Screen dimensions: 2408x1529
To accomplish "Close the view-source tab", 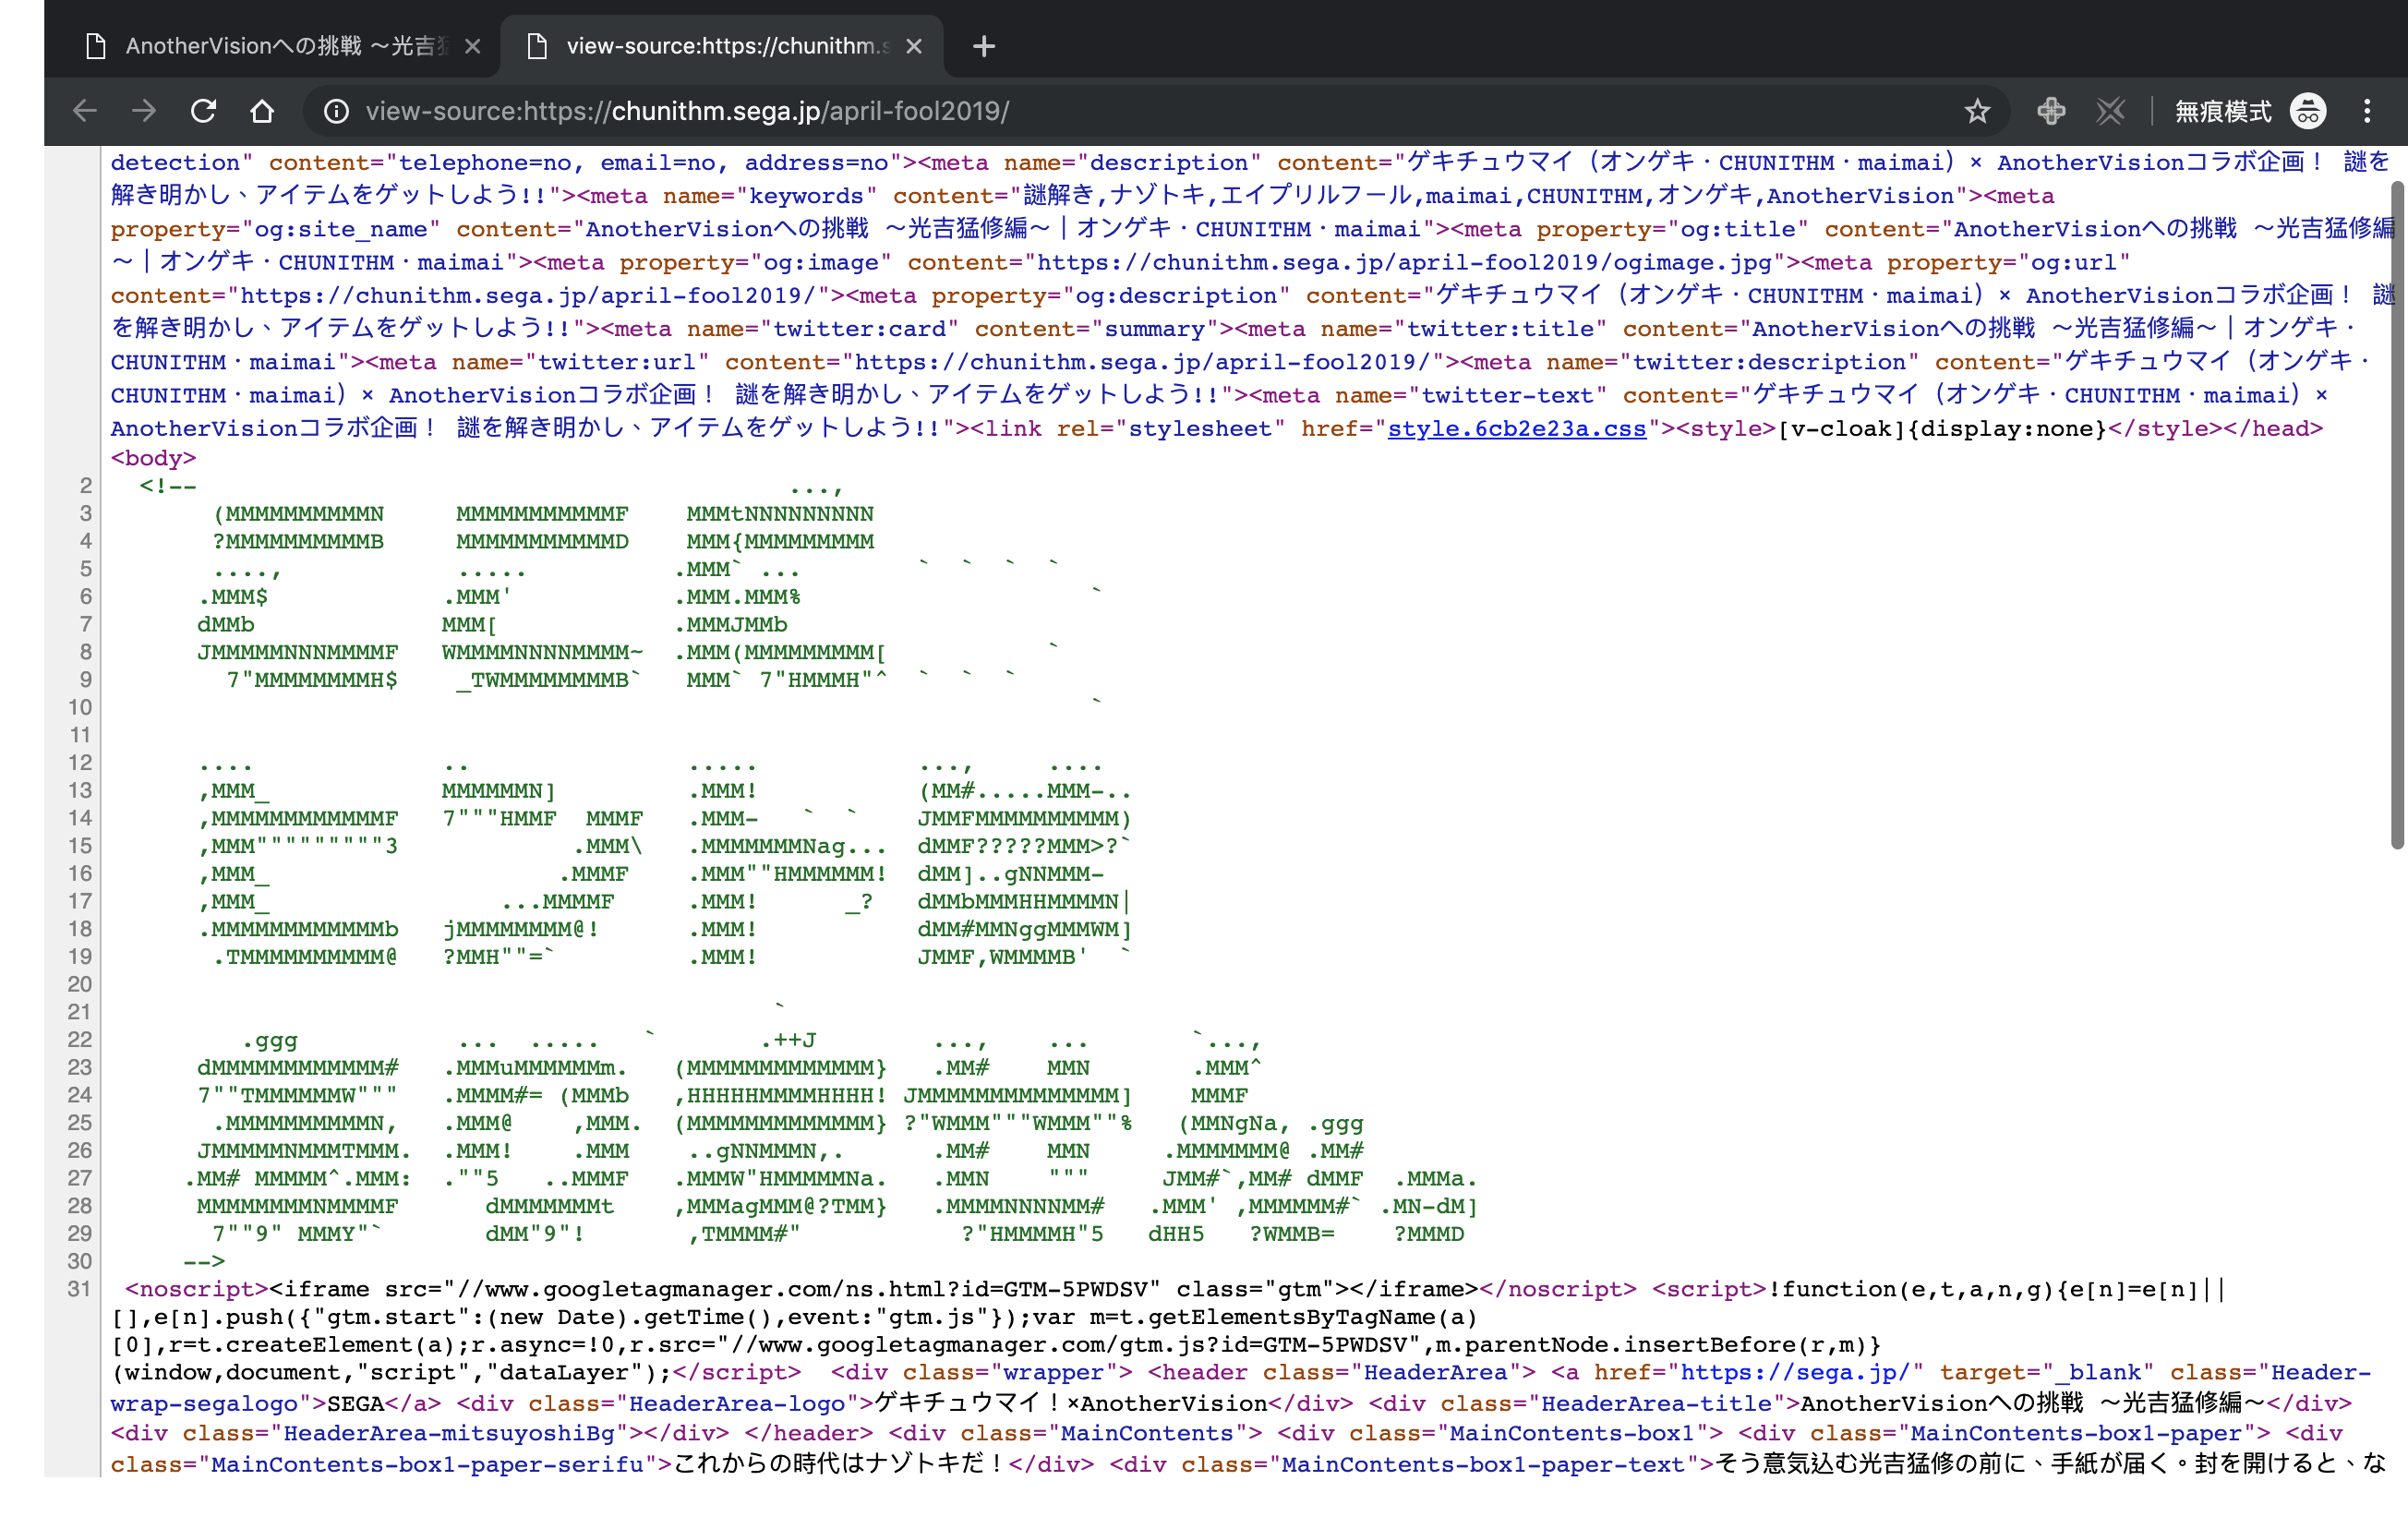I will coord(914,45).
